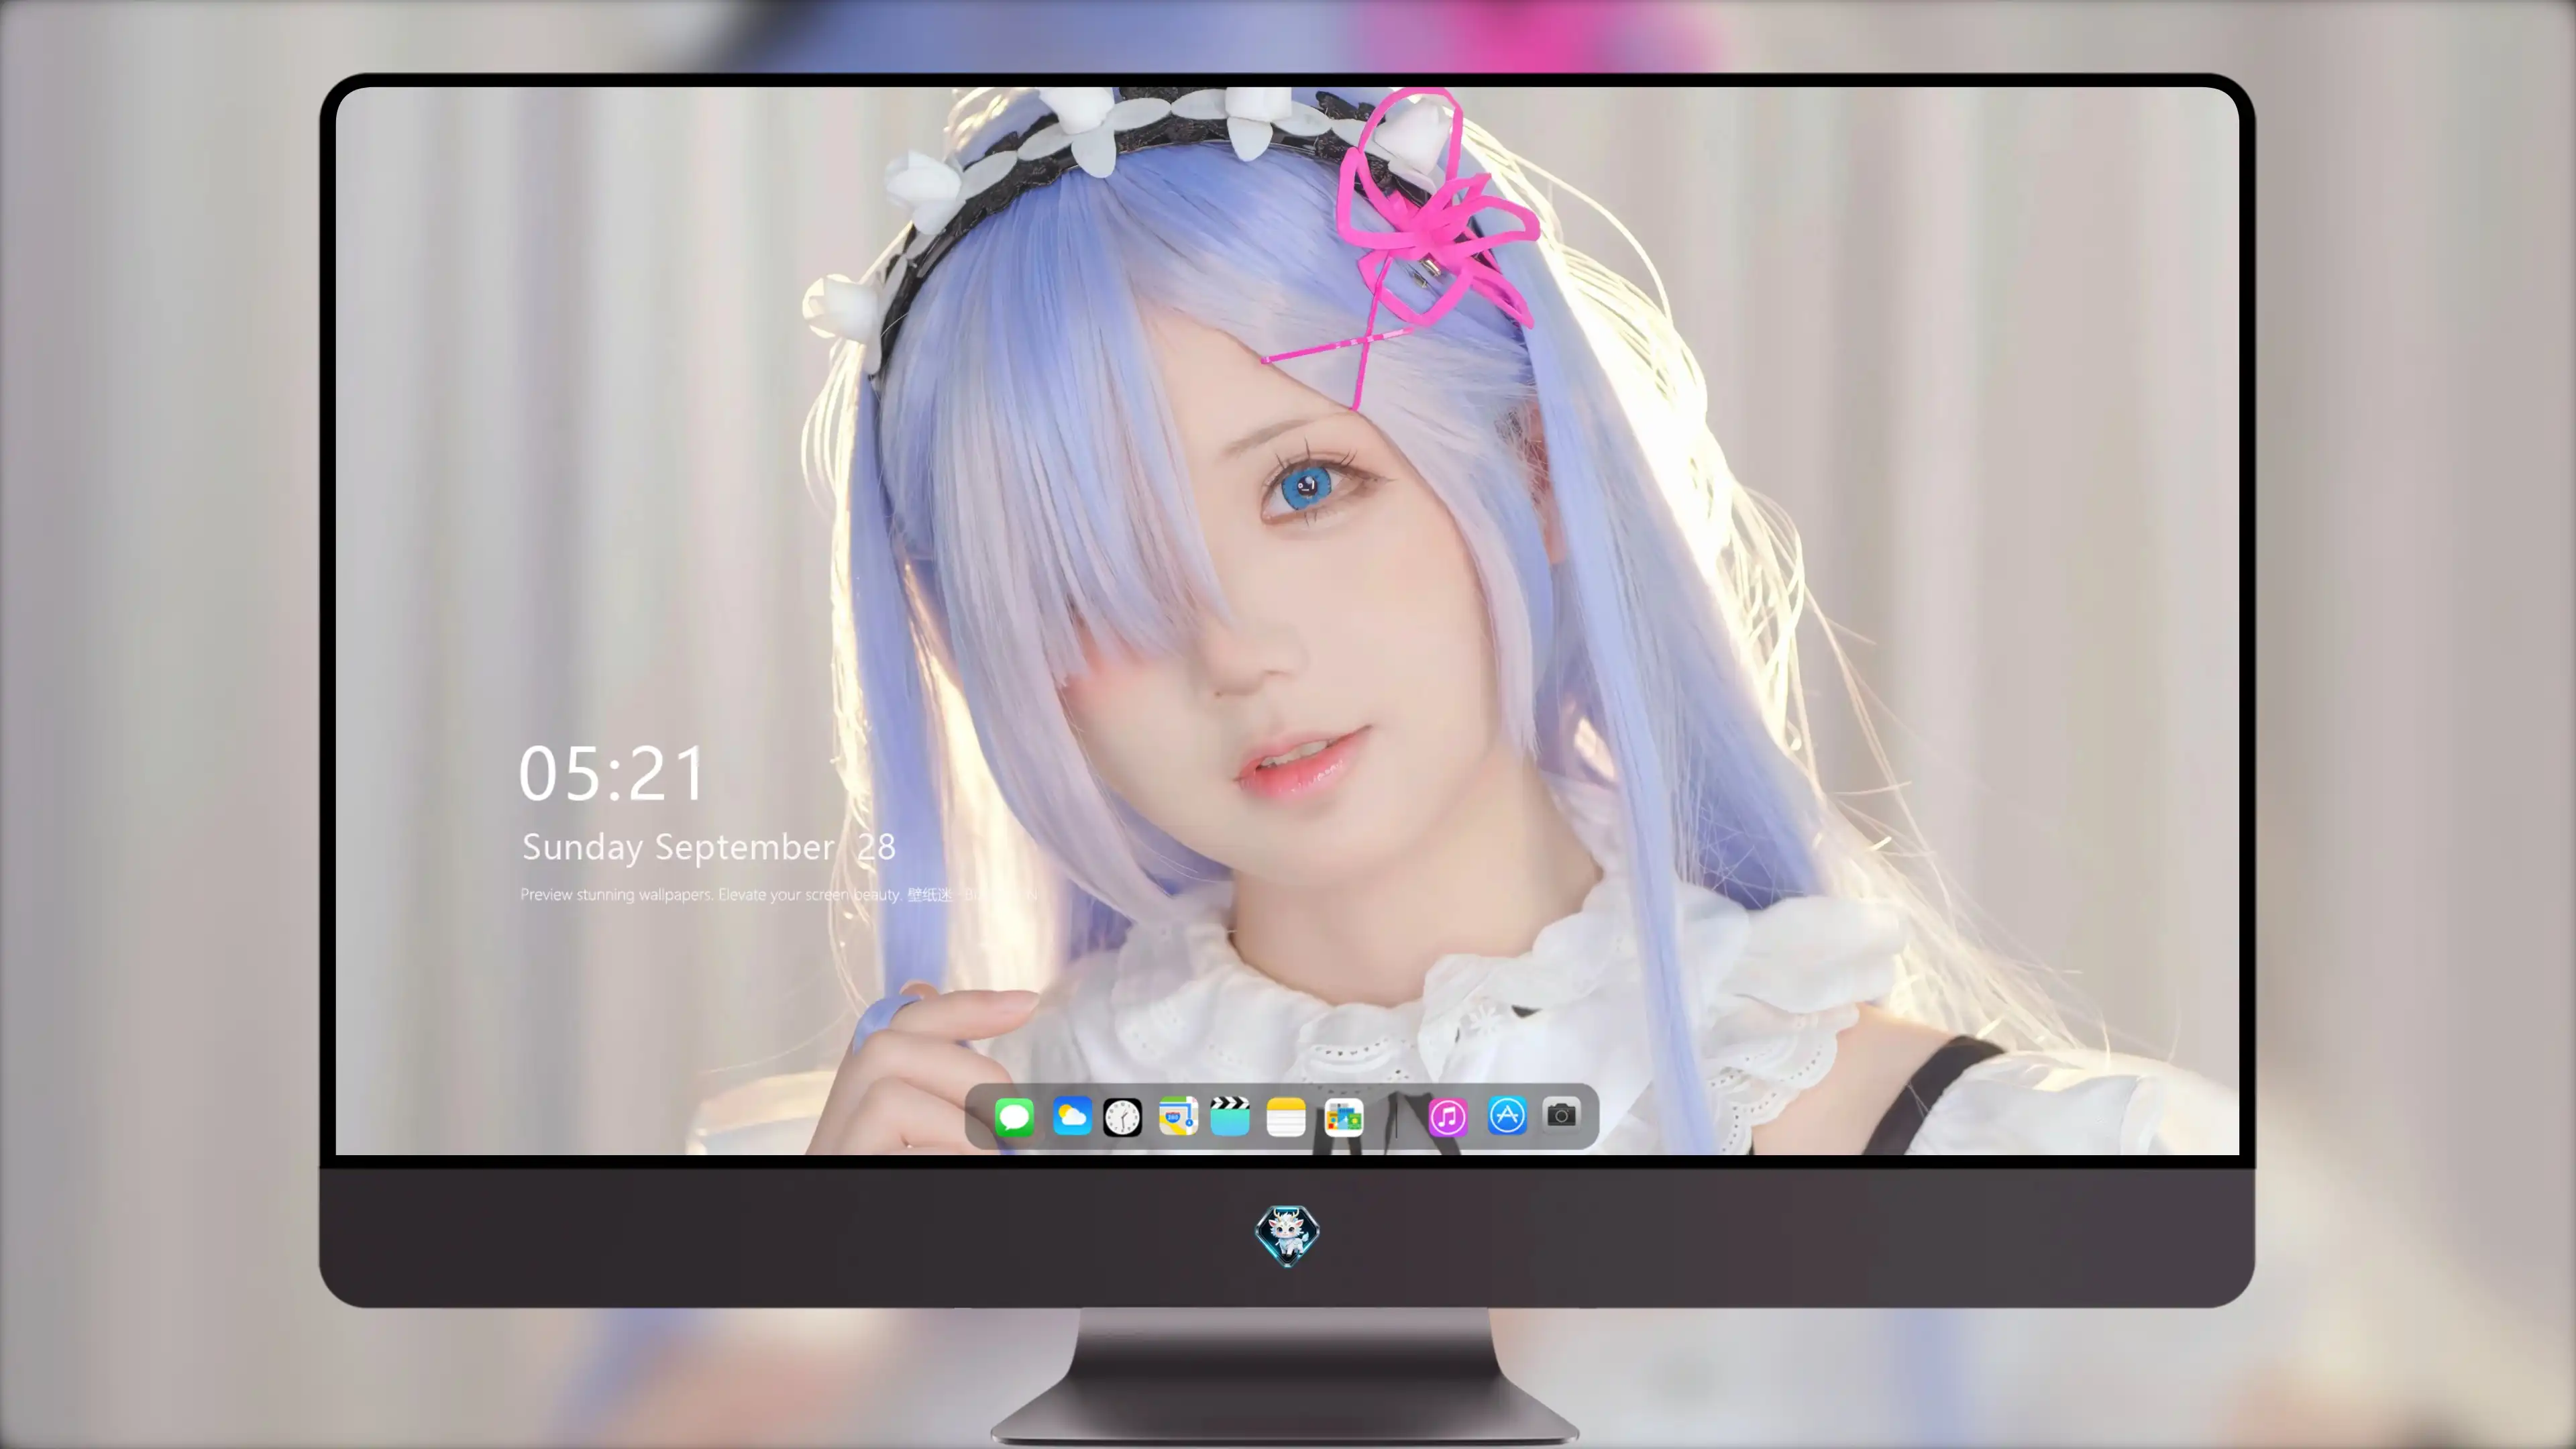Launch the Maps app from the dock
2576x1449 pixels.
(x=1178, y=1116)
